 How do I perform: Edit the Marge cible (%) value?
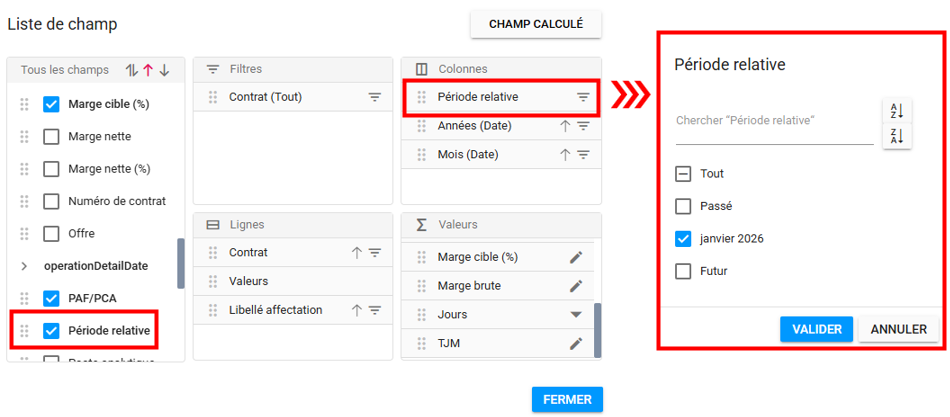pyautogui.click(x=576, y=257)
